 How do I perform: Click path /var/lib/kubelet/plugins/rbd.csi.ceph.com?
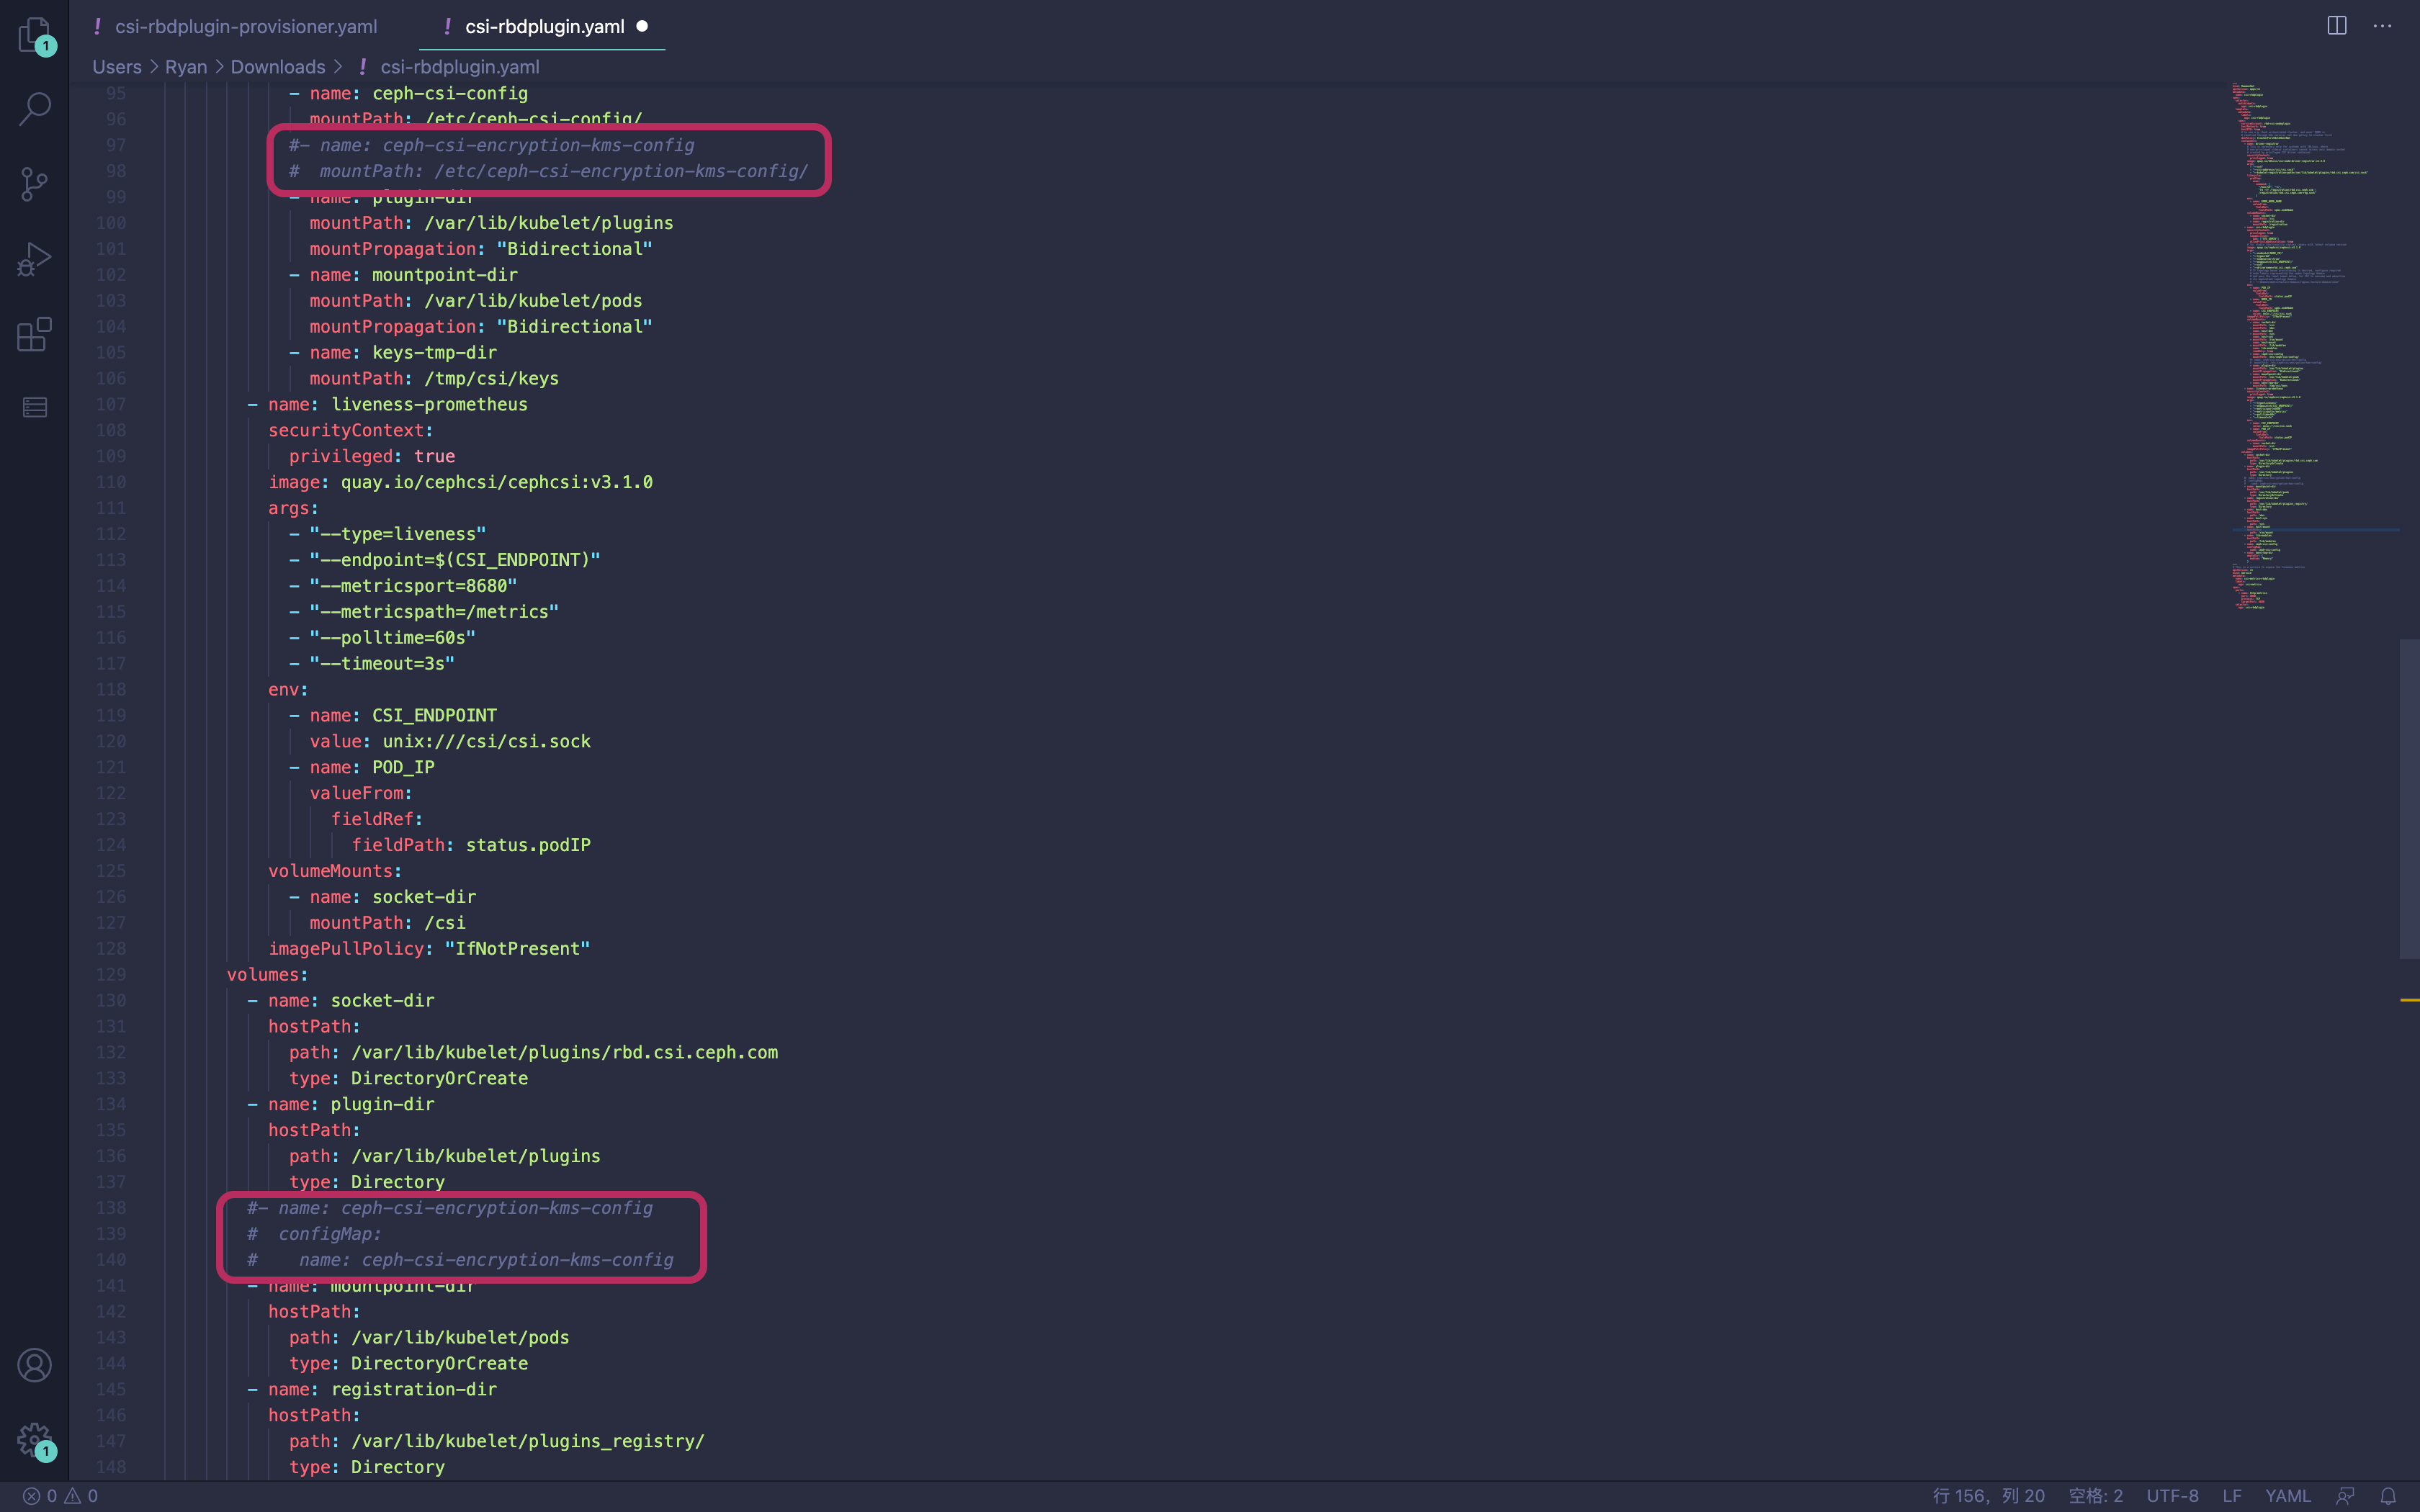[564, 1052]
